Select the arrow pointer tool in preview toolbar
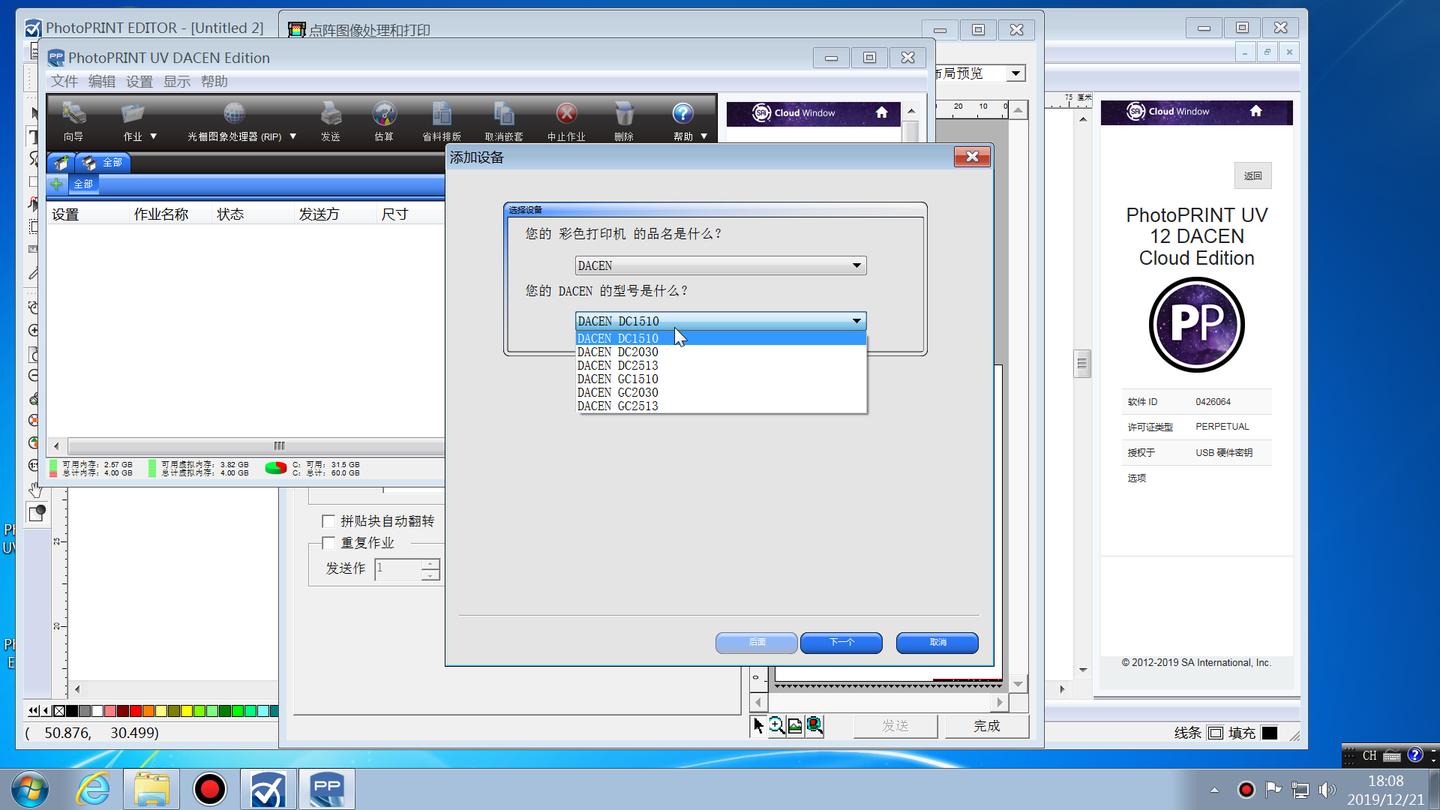 tap(758, 726)
